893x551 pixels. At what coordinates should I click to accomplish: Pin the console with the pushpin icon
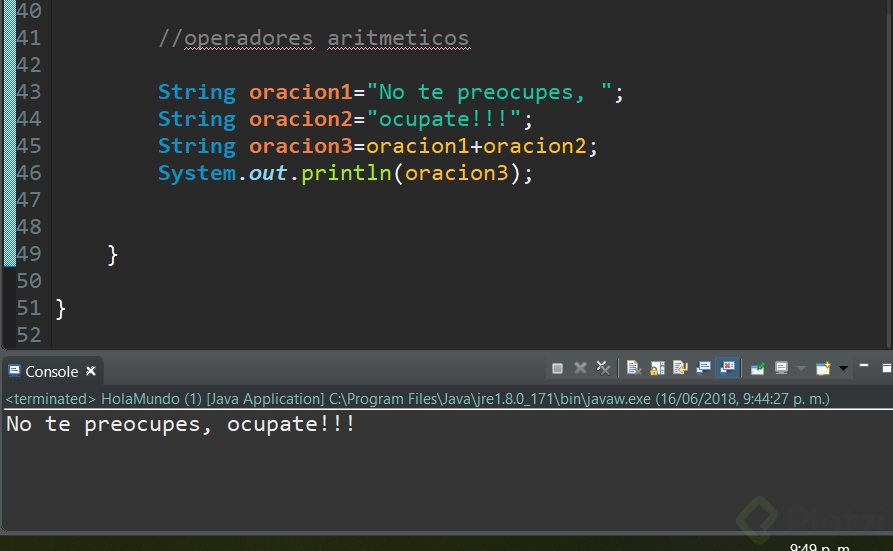757,368
